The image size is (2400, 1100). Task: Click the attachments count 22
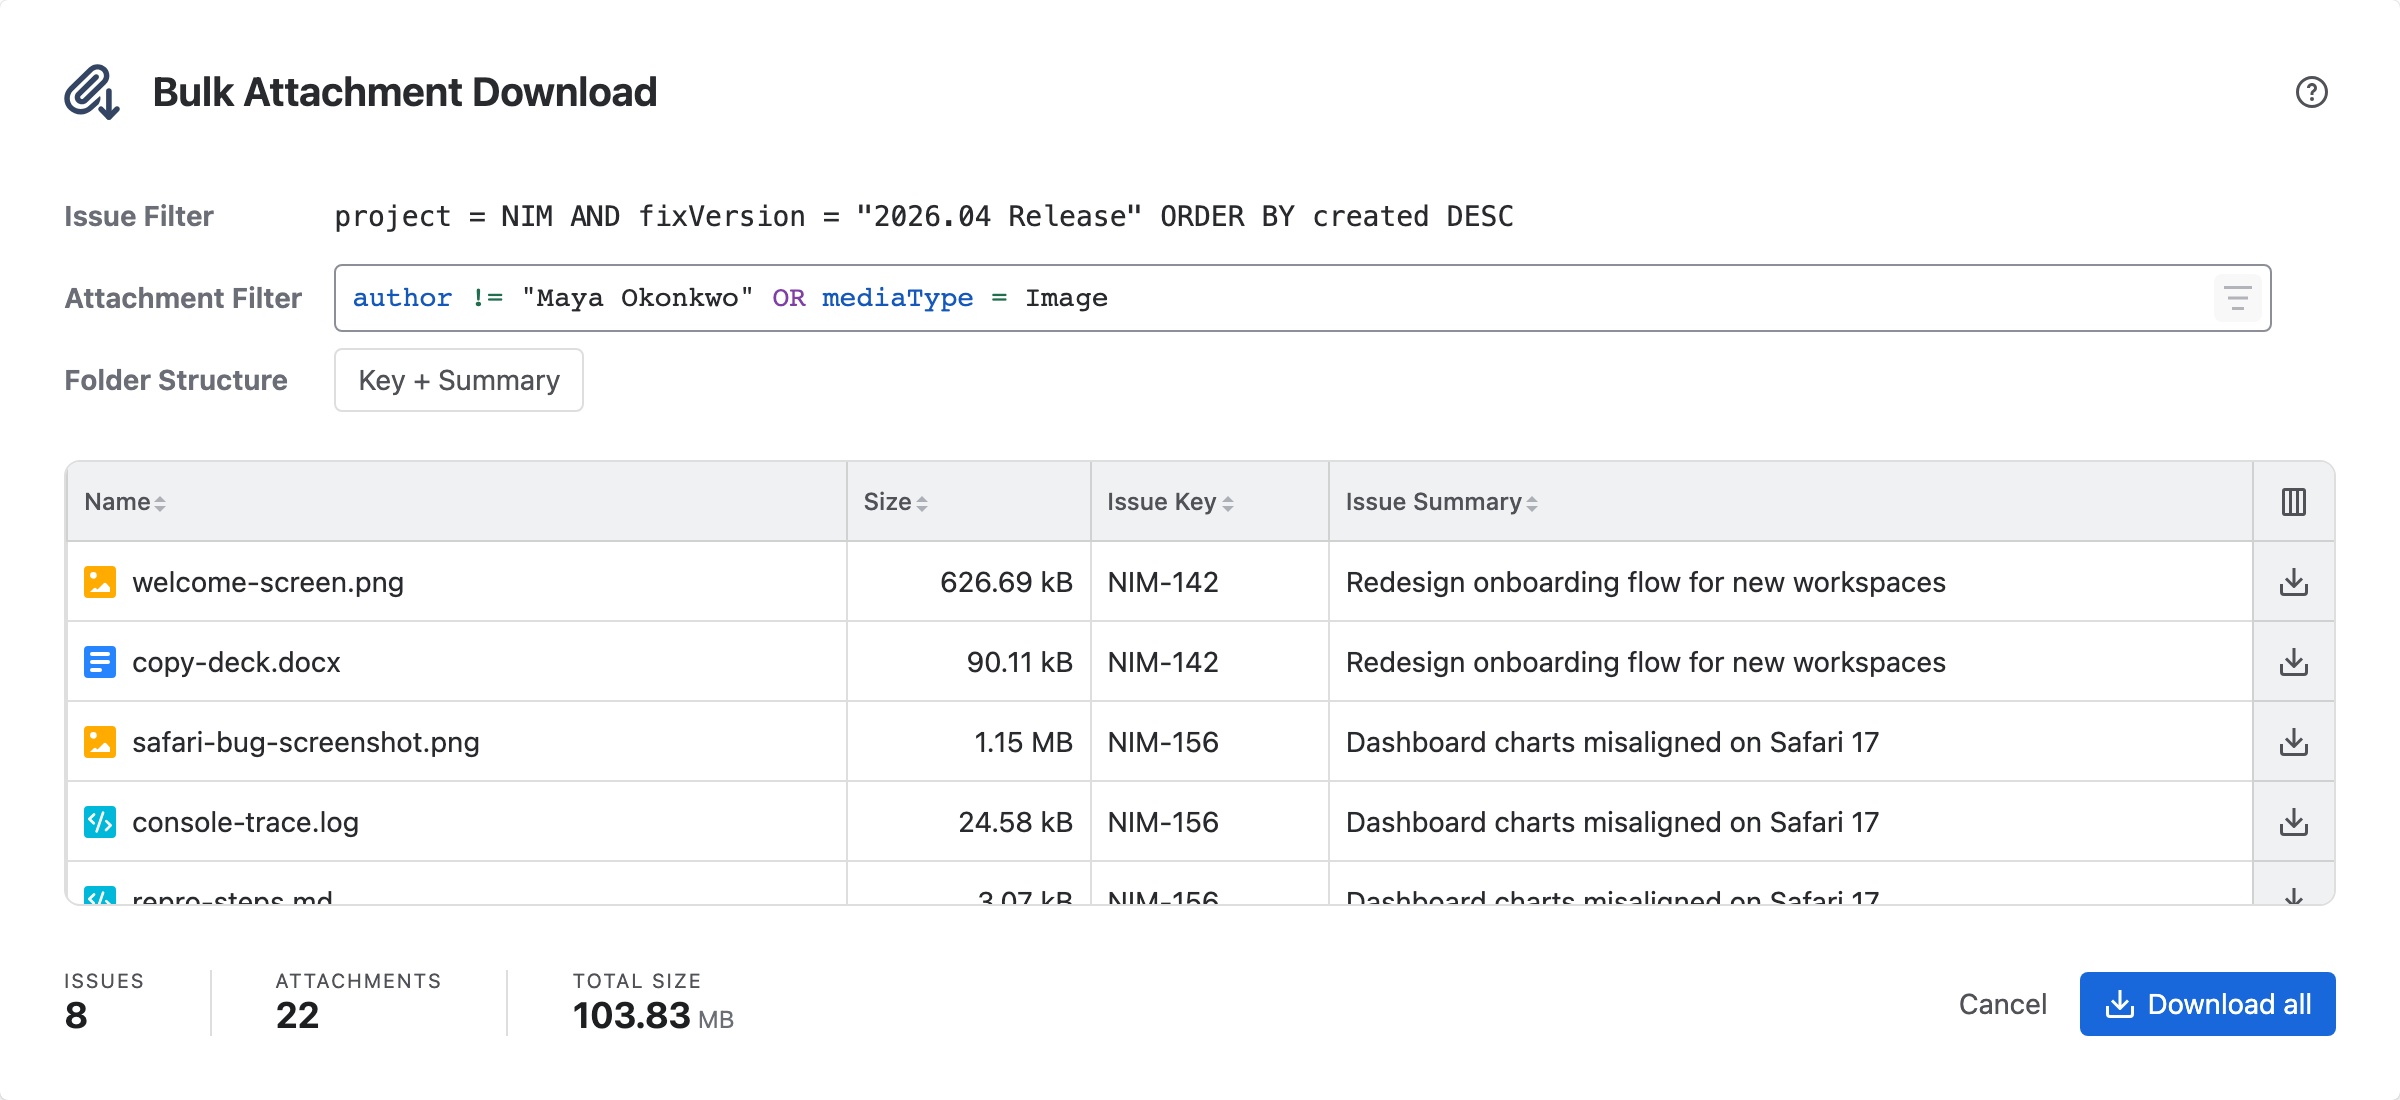297,1016
